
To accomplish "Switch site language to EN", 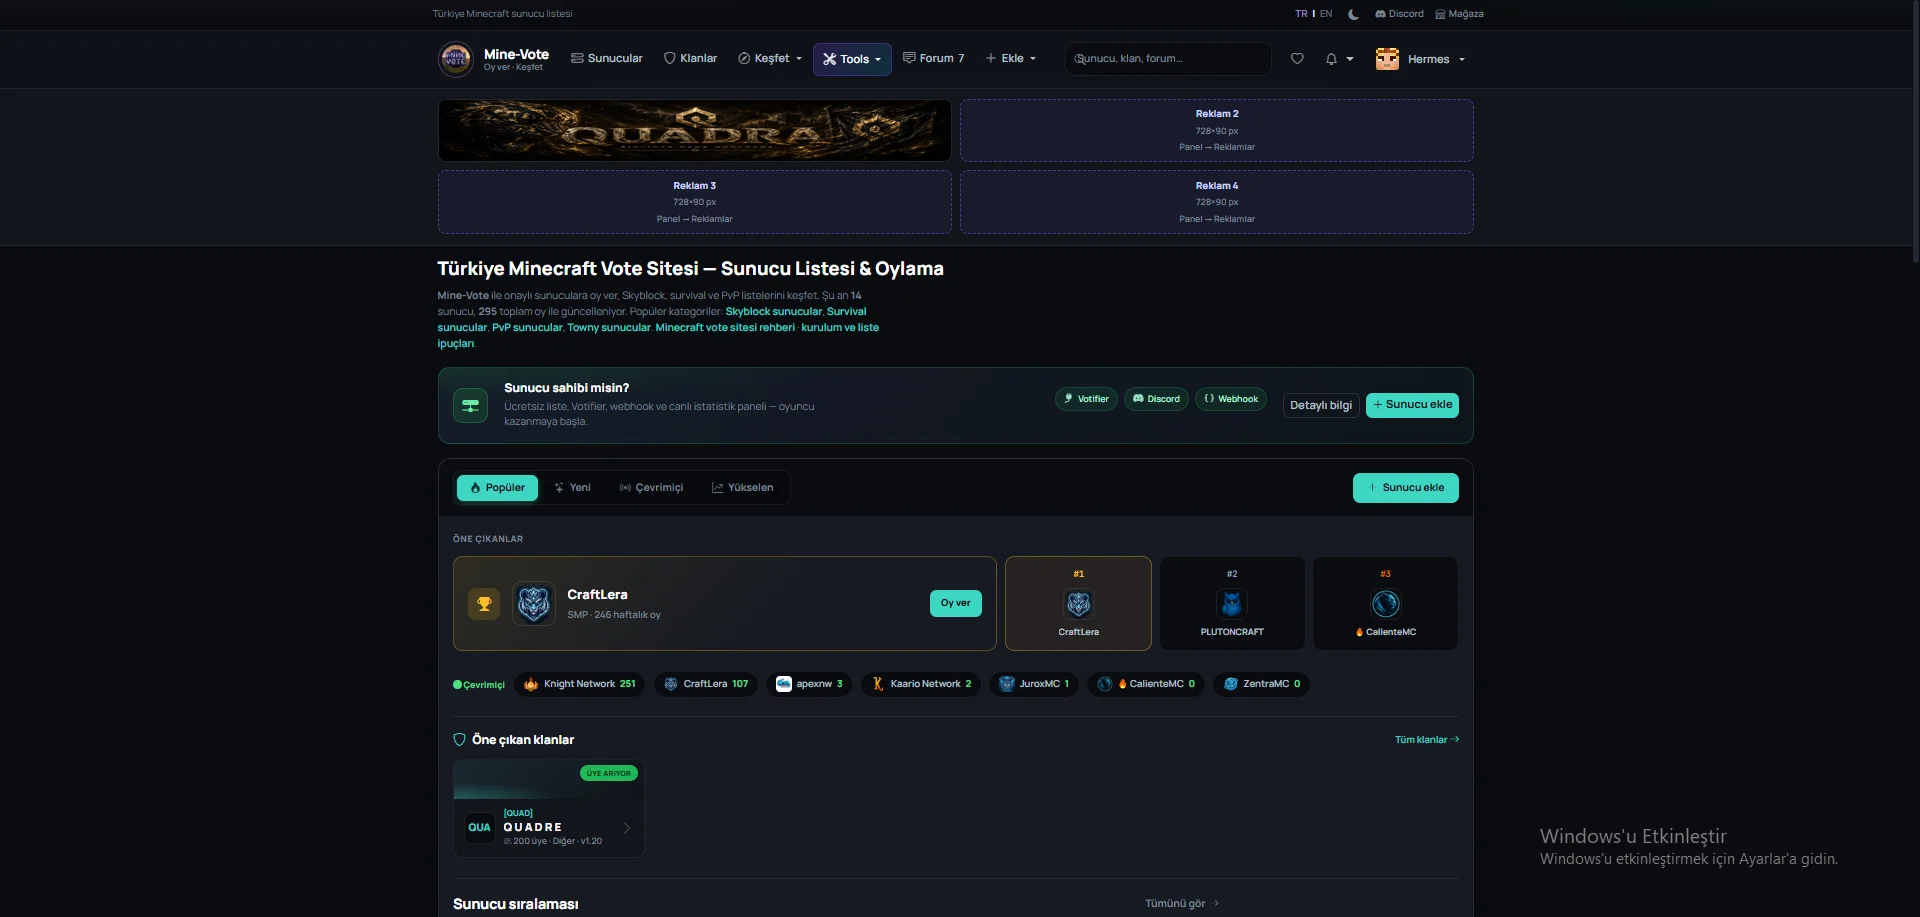I will 1326,14.
